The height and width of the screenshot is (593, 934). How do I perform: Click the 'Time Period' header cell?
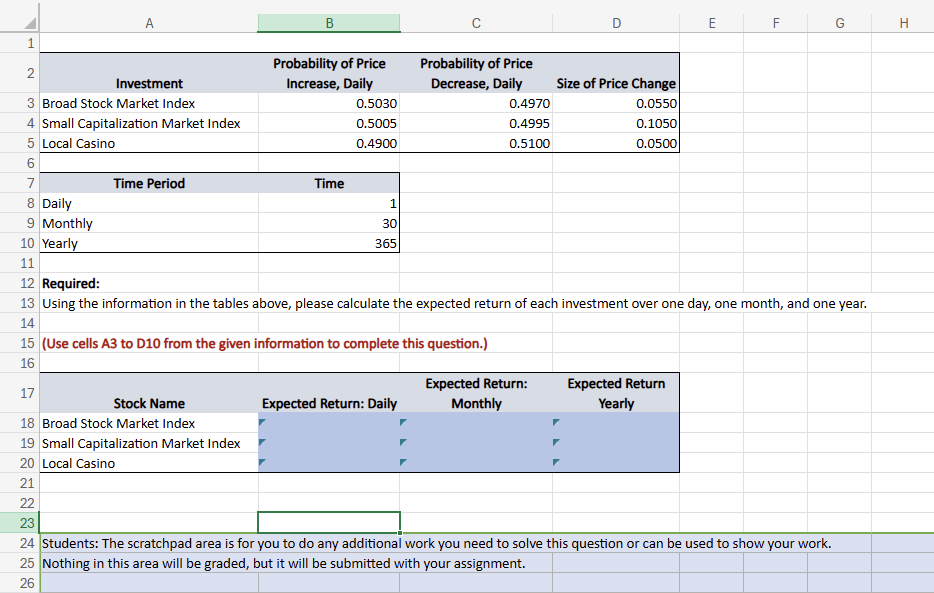[149, 183]
